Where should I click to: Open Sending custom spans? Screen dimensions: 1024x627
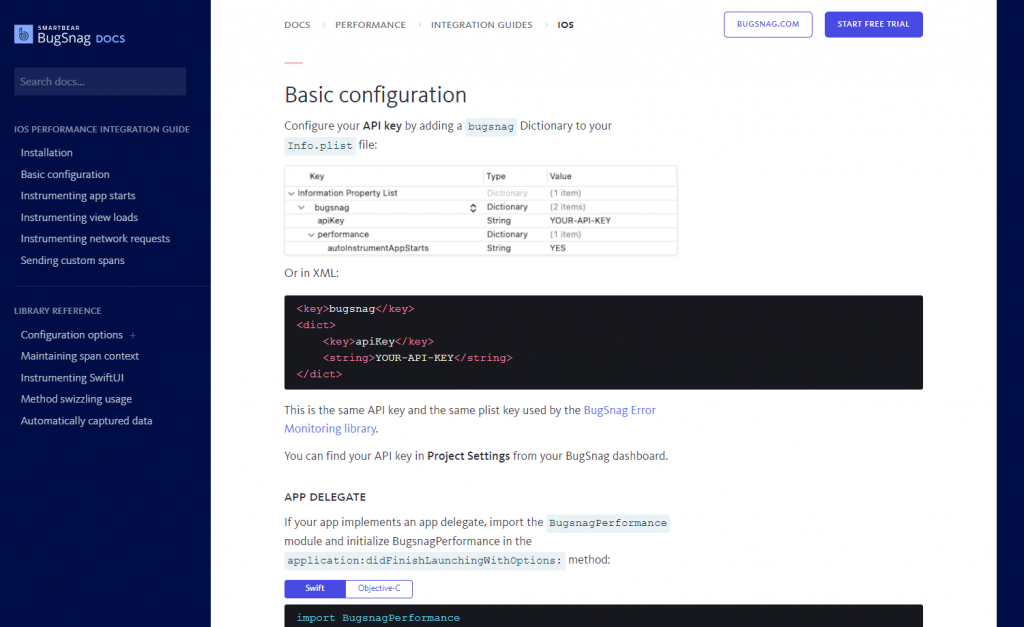(72, 261)
